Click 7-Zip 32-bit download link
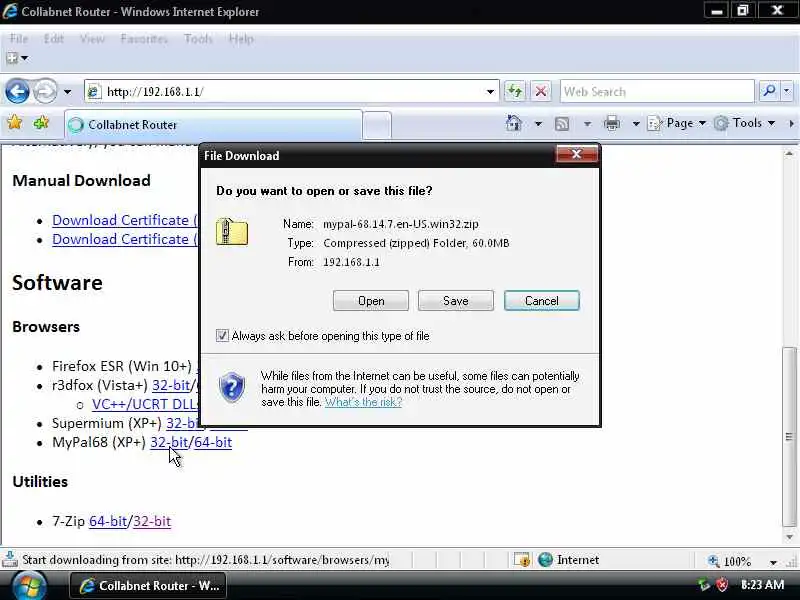Viewport: 800px width, 600px height. [152, 521]
